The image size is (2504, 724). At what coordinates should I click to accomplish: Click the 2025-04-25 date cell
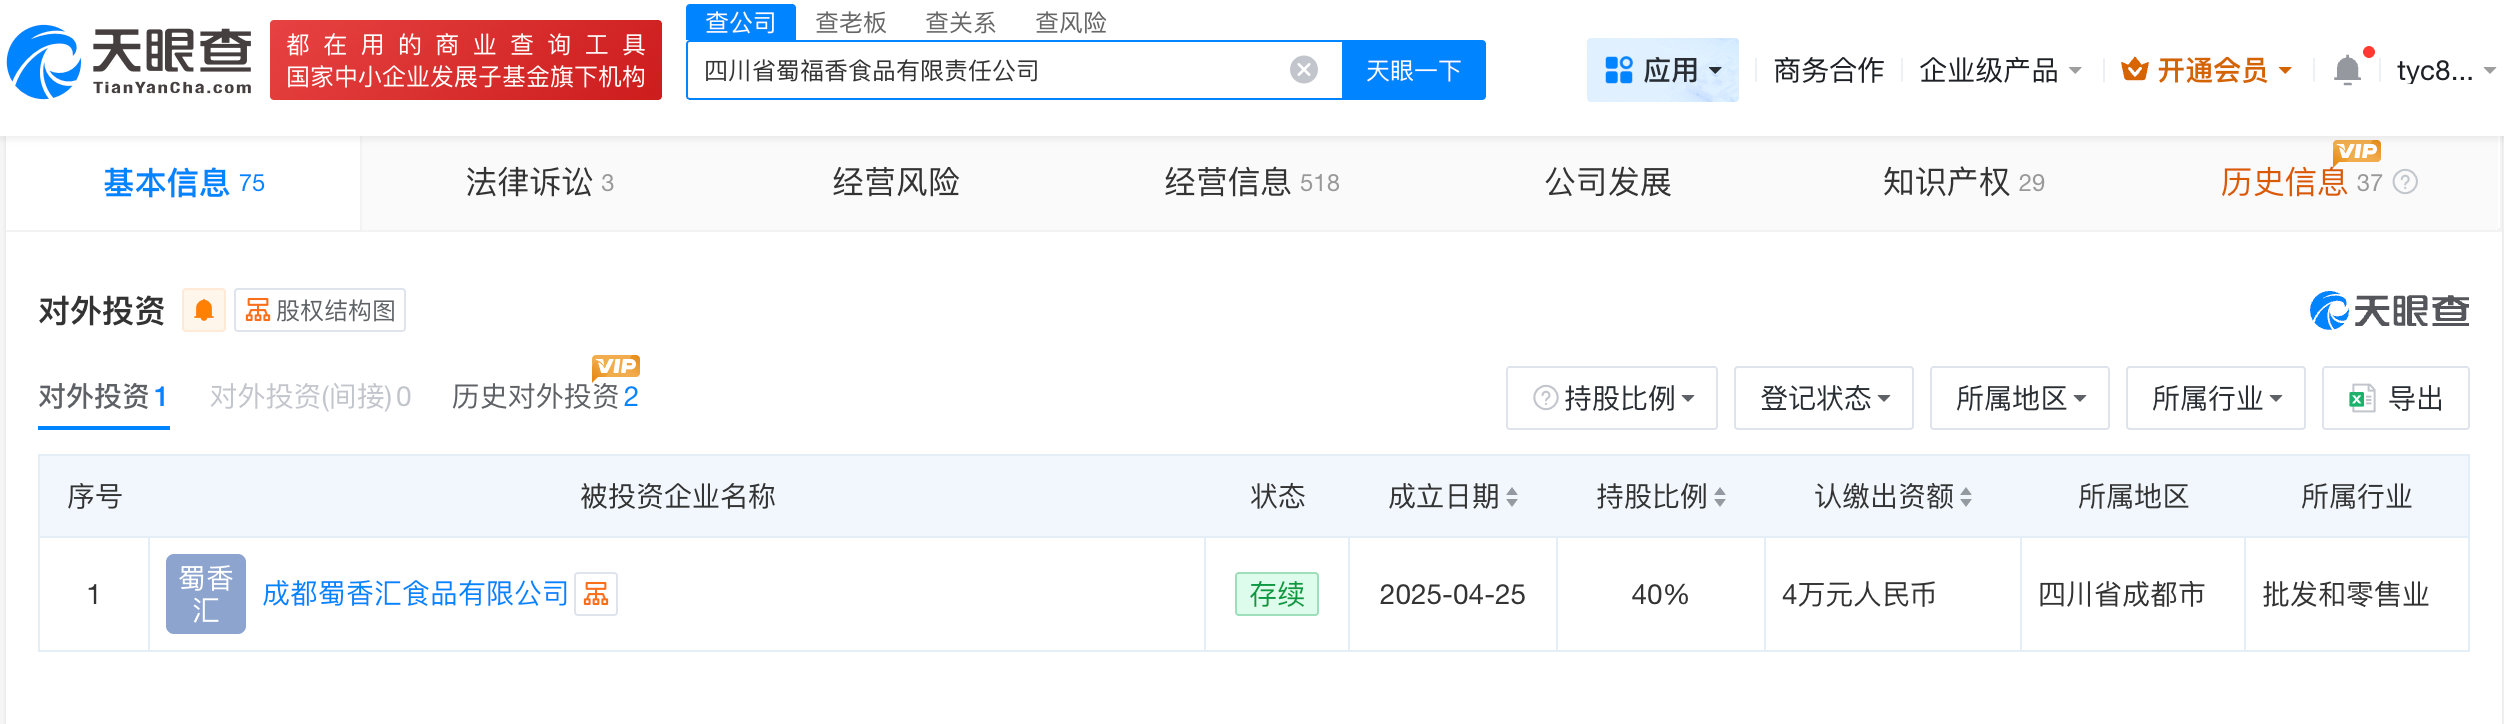(x=1452, y=595)
